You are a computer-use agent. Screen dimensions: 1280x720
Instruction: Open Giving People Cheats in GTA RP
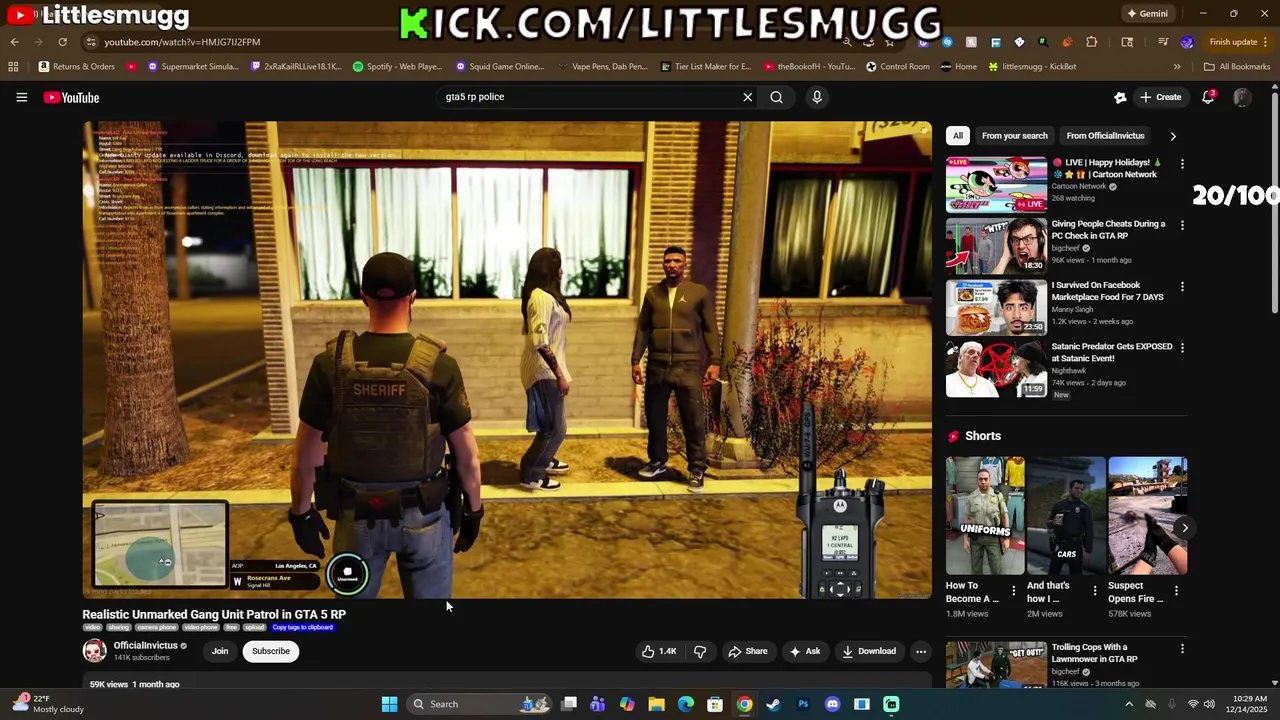coord(1108,229)
